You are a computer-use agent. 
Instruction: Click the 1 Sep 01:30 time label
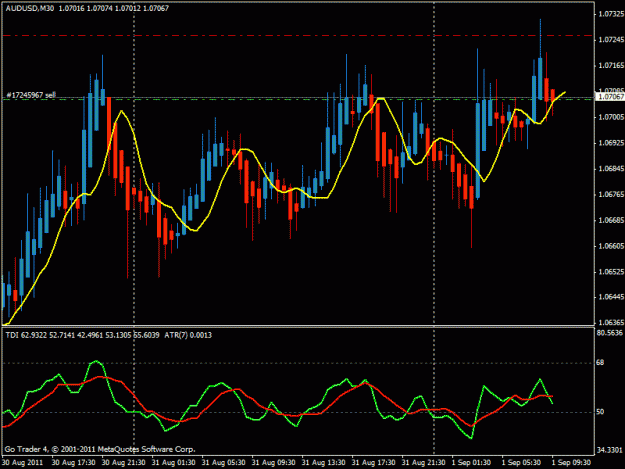[471, 463]
